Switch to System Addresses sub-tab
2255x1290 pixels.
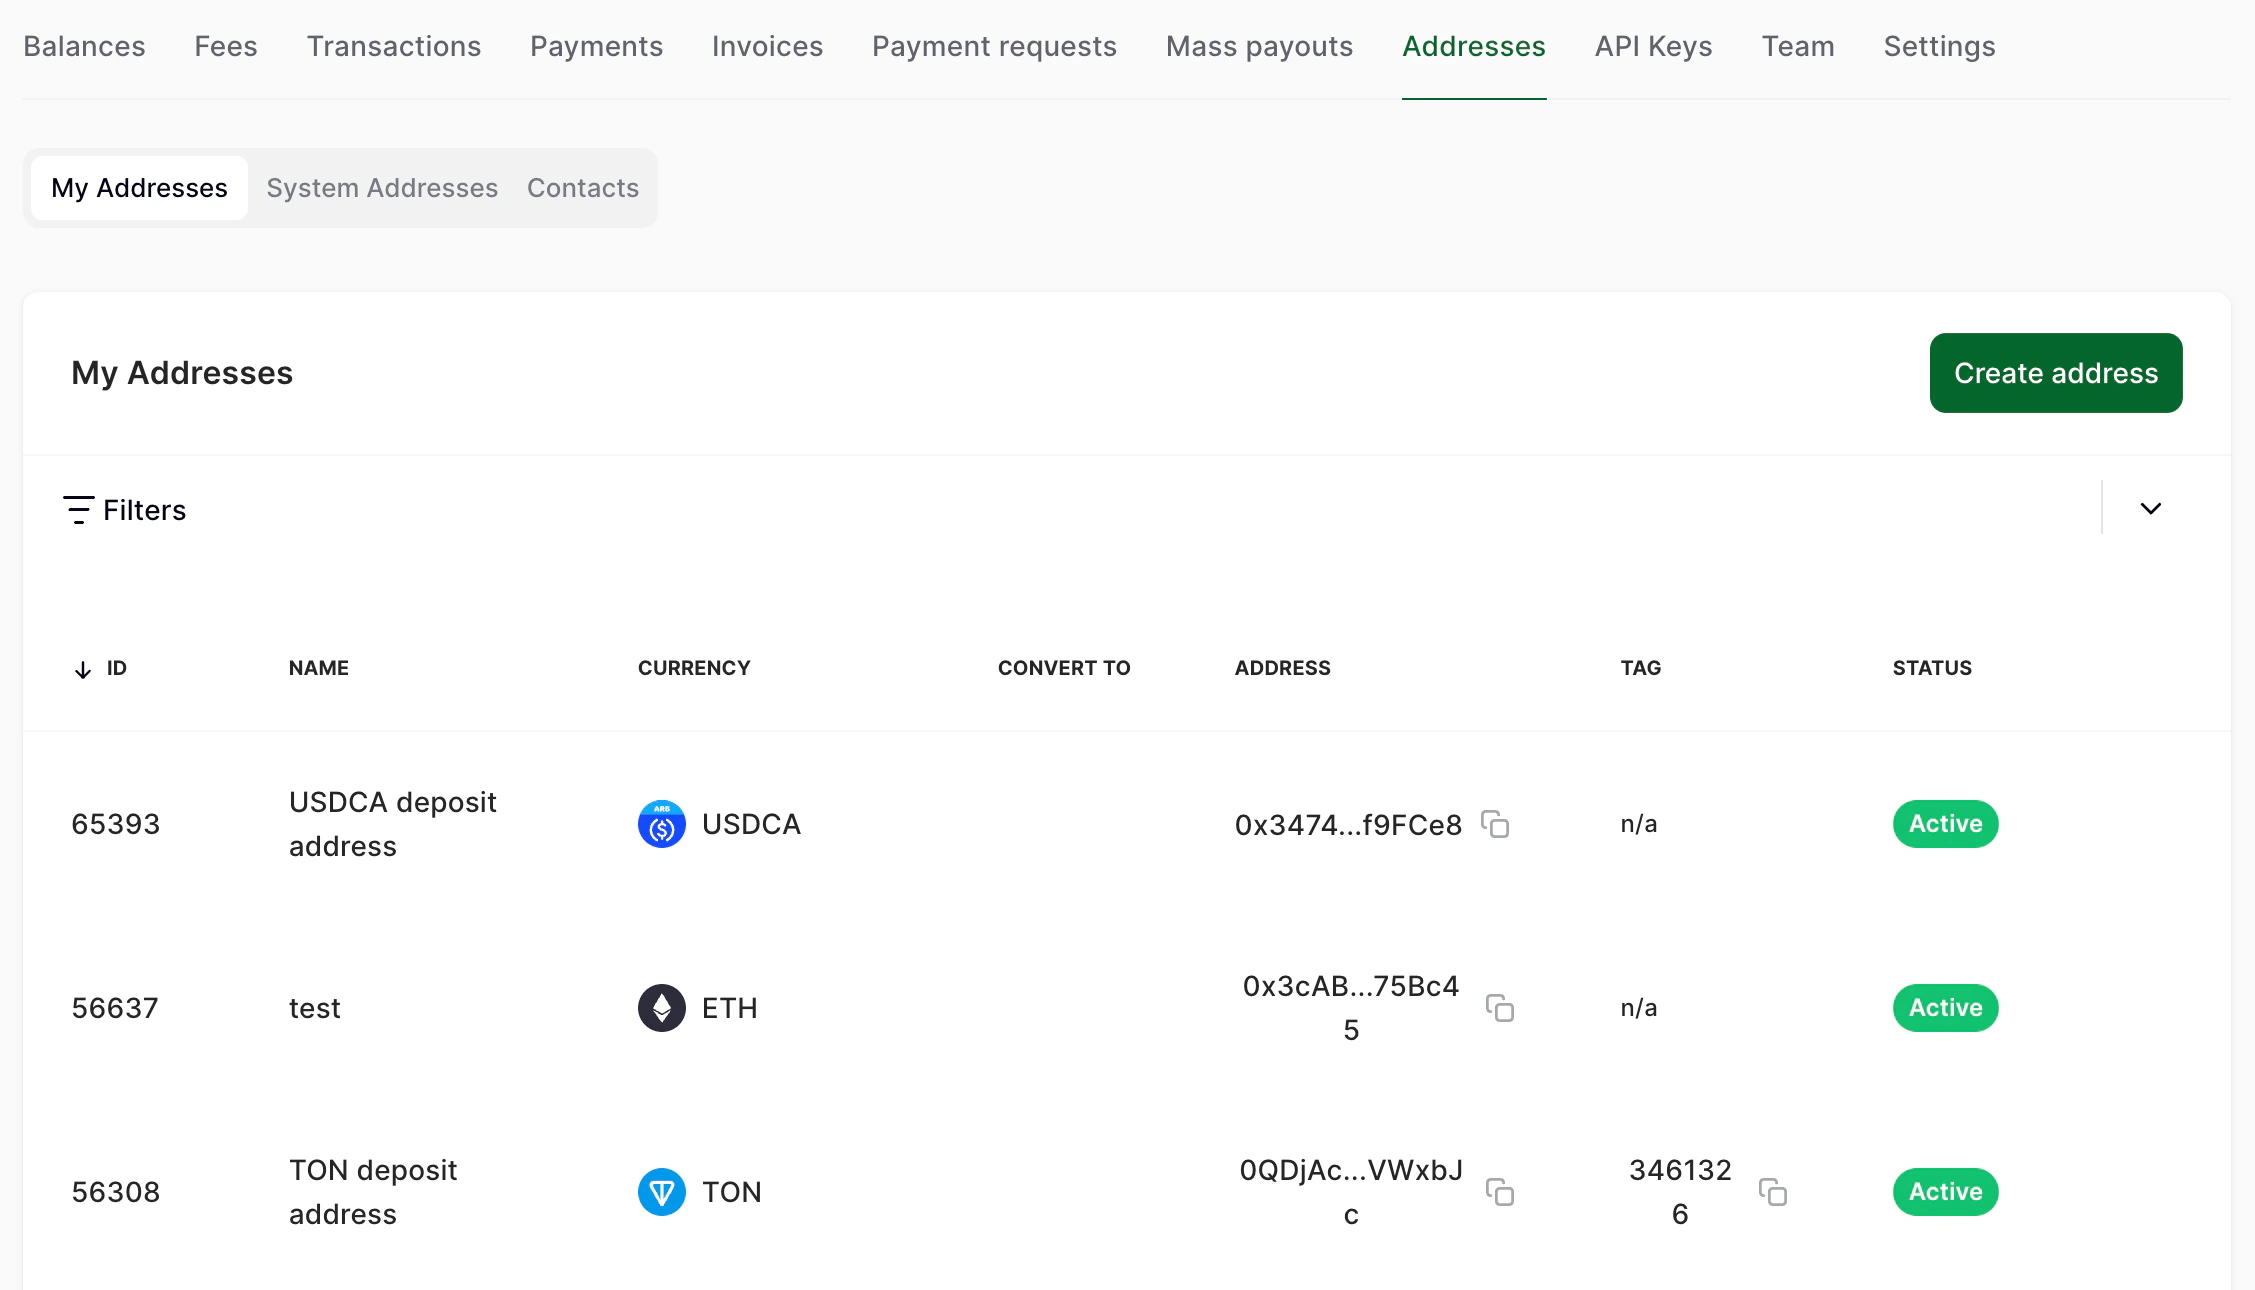pyautogui.click(x=382, y=188)
